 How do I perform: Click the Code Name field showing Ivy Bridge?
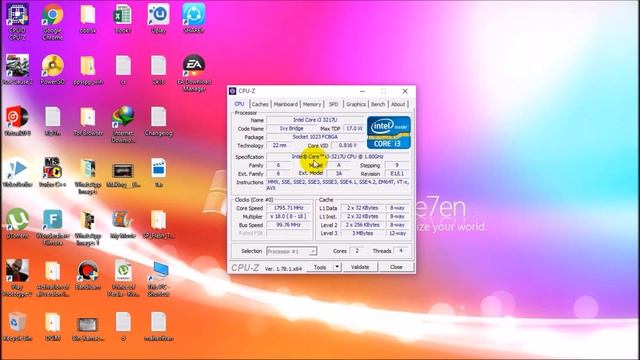291,129
